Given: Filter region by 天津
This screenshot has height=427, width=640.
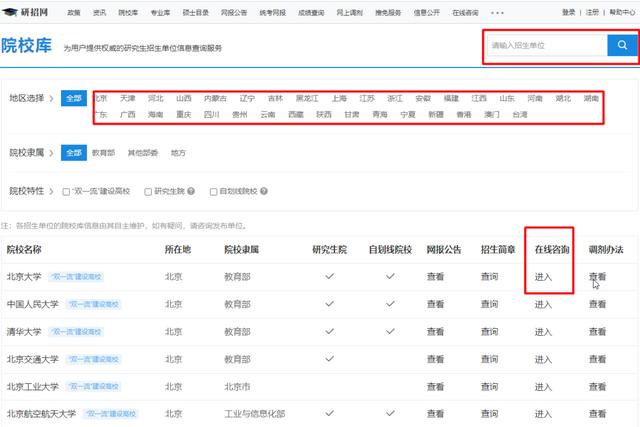Looking at the screenshot, I should pyautogui.click(x=128, y=98).
